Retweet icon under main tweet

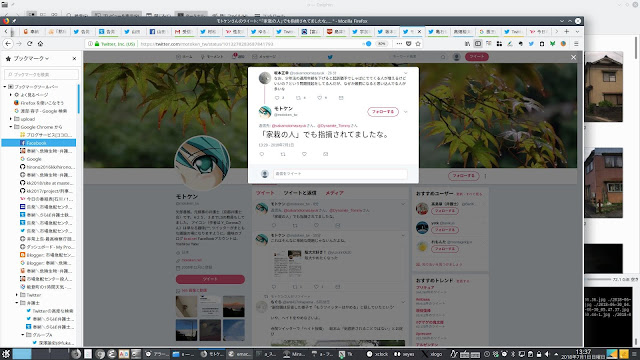click(x=283, y=154)
